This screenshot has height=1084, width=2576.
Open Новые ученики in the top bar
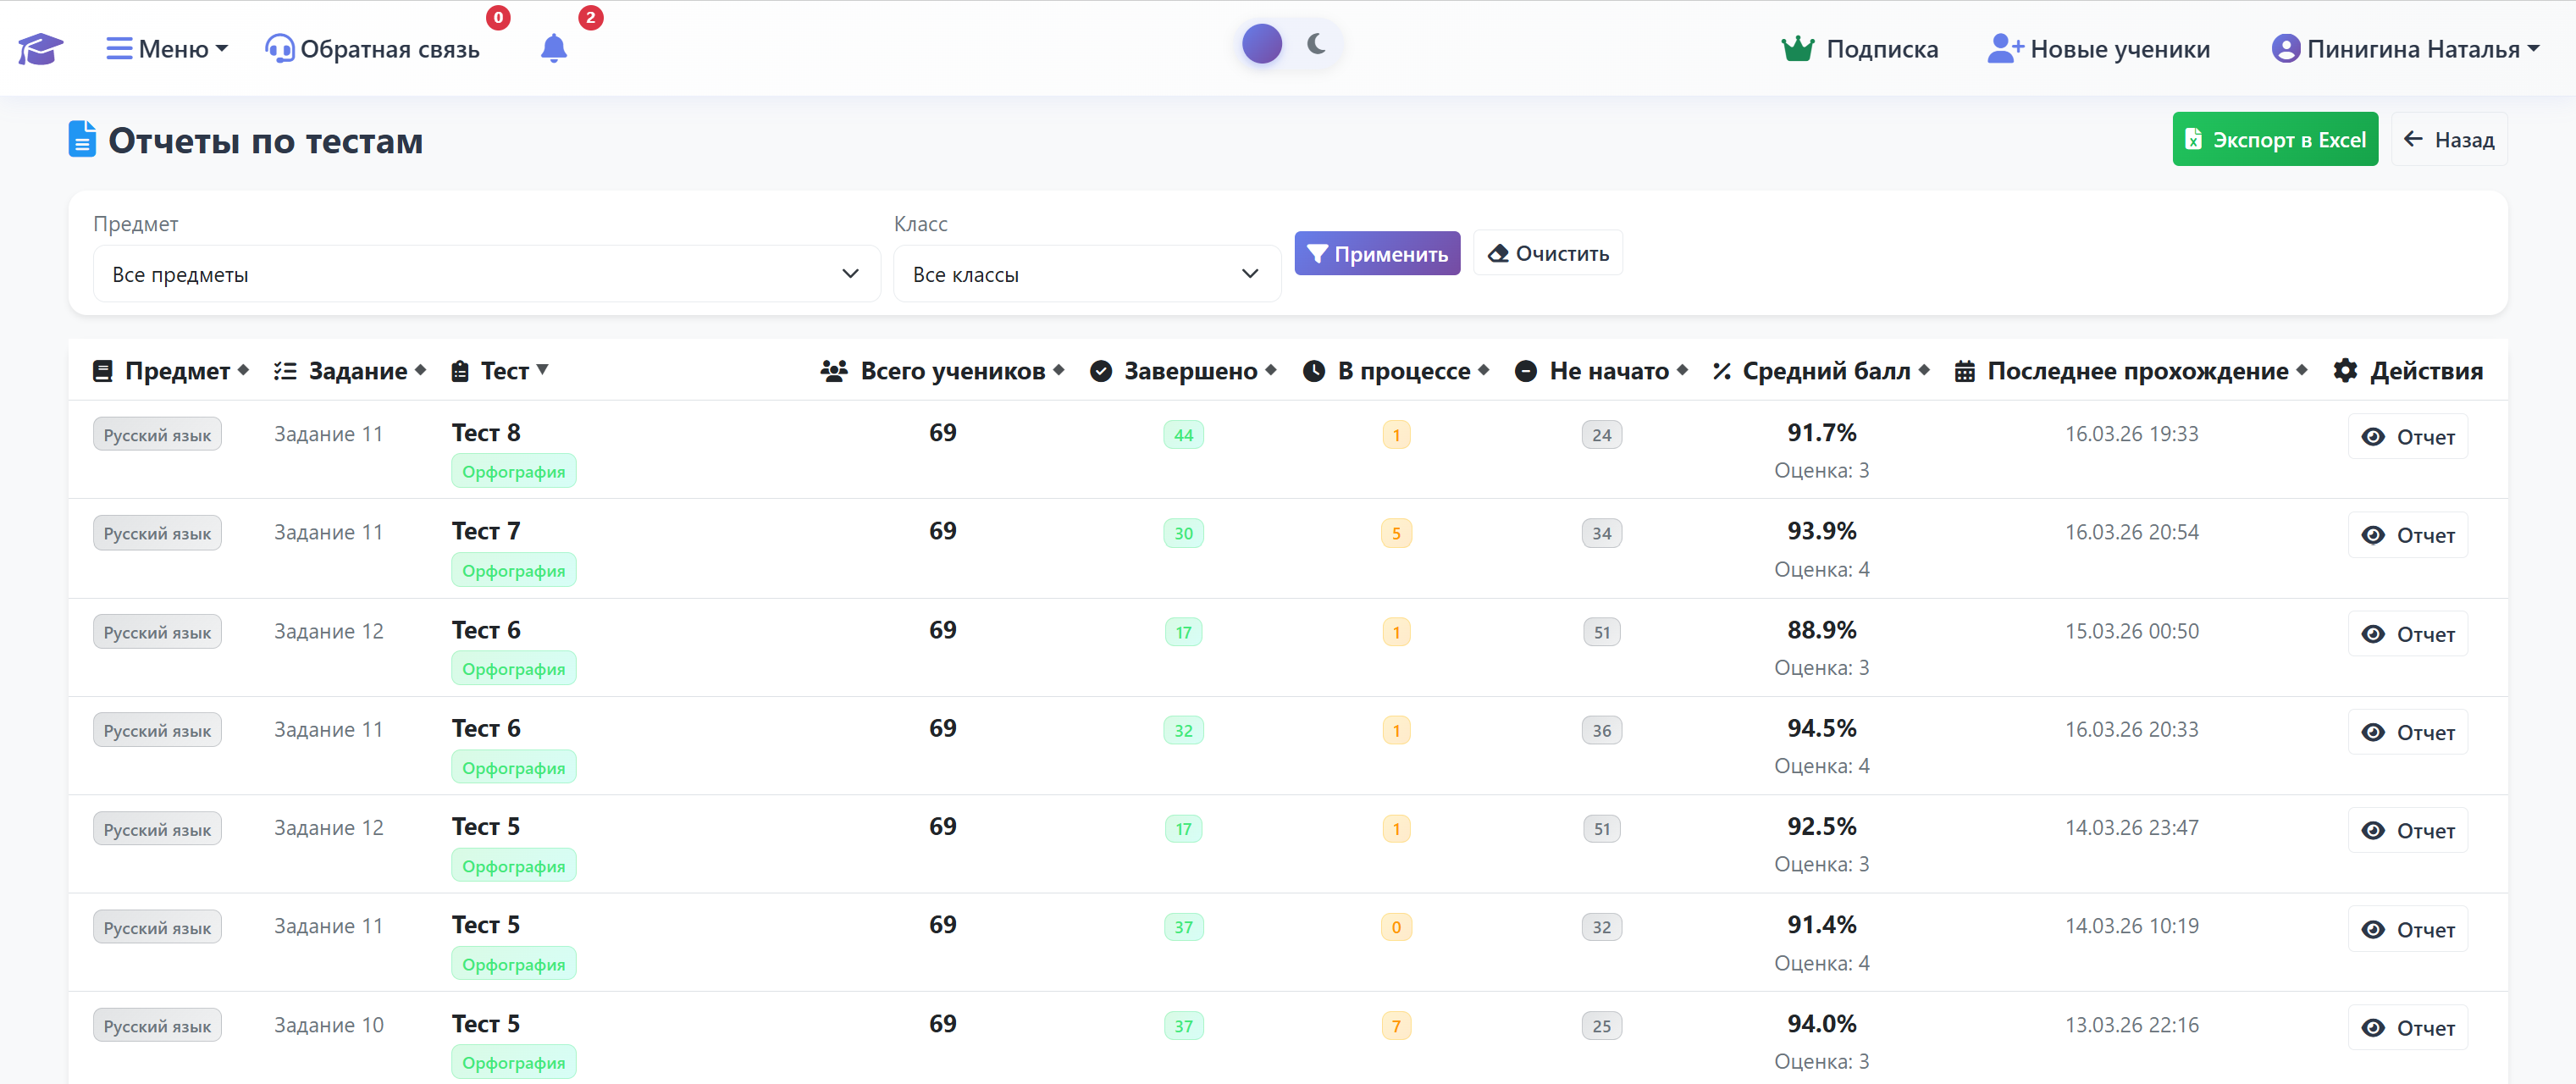tap(2098, 49)
